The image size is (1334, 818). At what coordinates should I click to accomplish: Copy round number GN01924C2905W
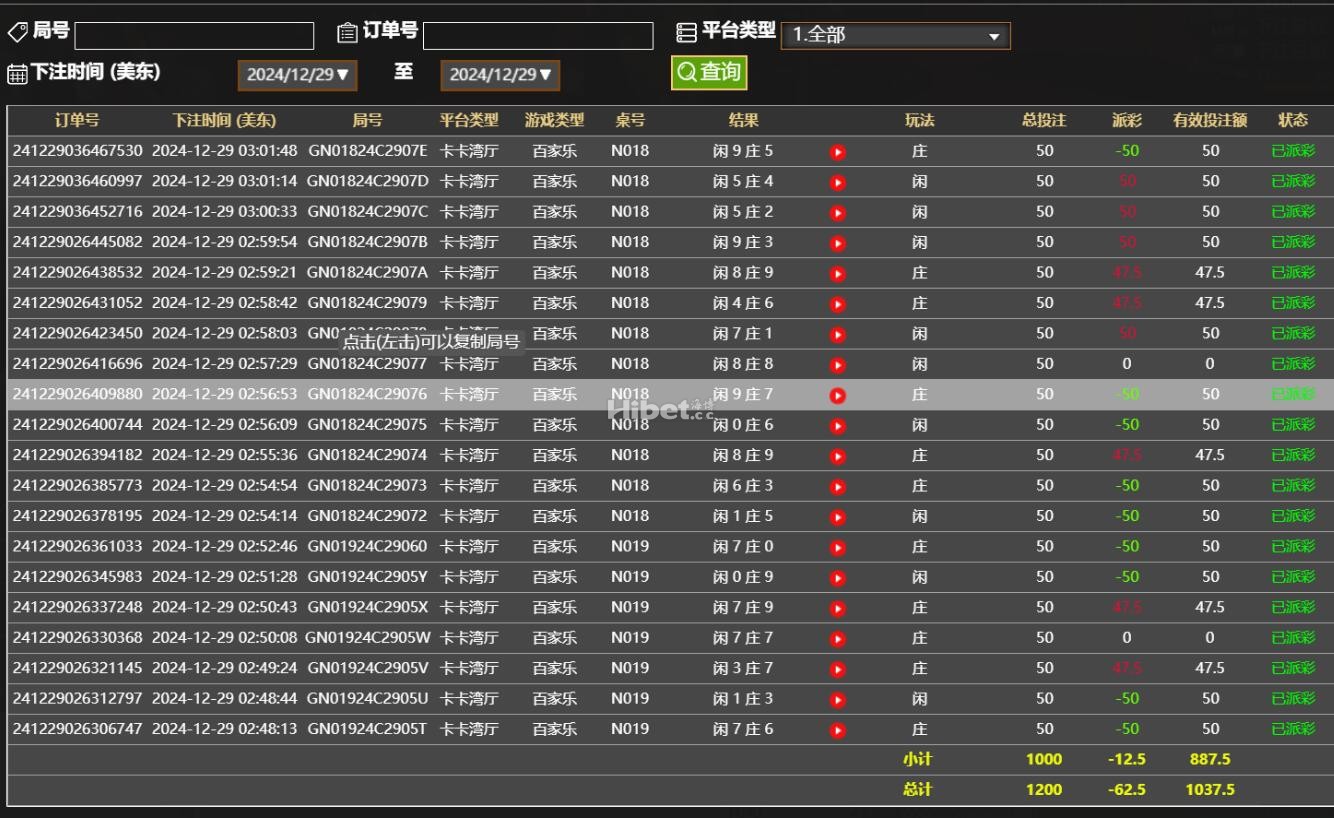tap(368, 637)
